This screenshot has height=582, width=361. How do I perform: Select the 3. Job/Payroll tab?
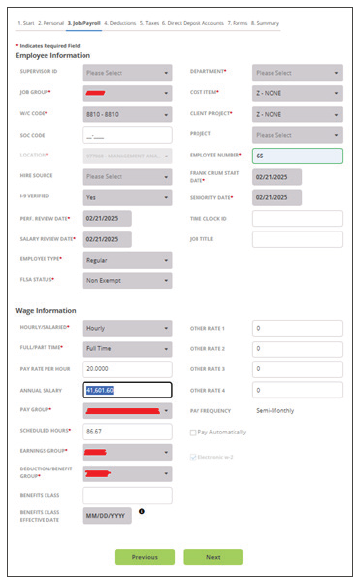[84, 23]
